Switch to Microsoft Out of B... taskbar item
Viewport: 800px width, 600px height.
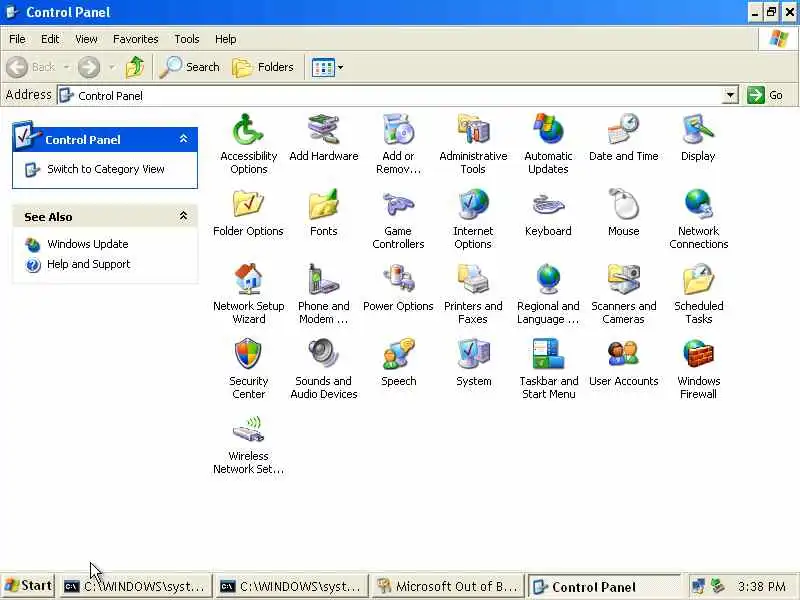click(448, 586)
